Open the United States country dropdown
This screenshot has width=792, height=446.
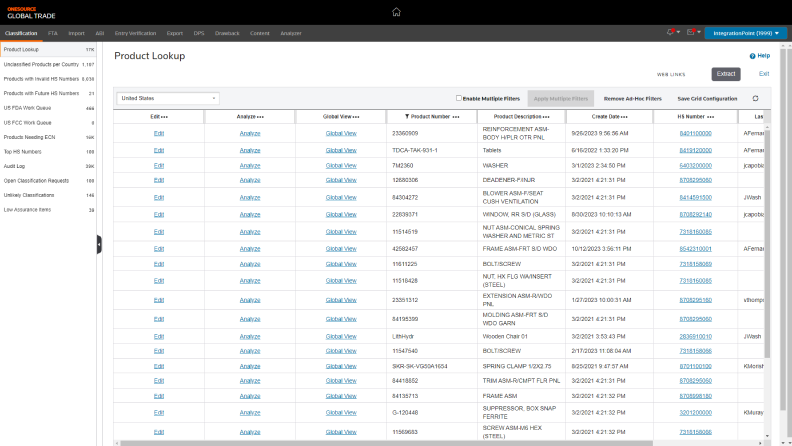[x=168, y=98]
